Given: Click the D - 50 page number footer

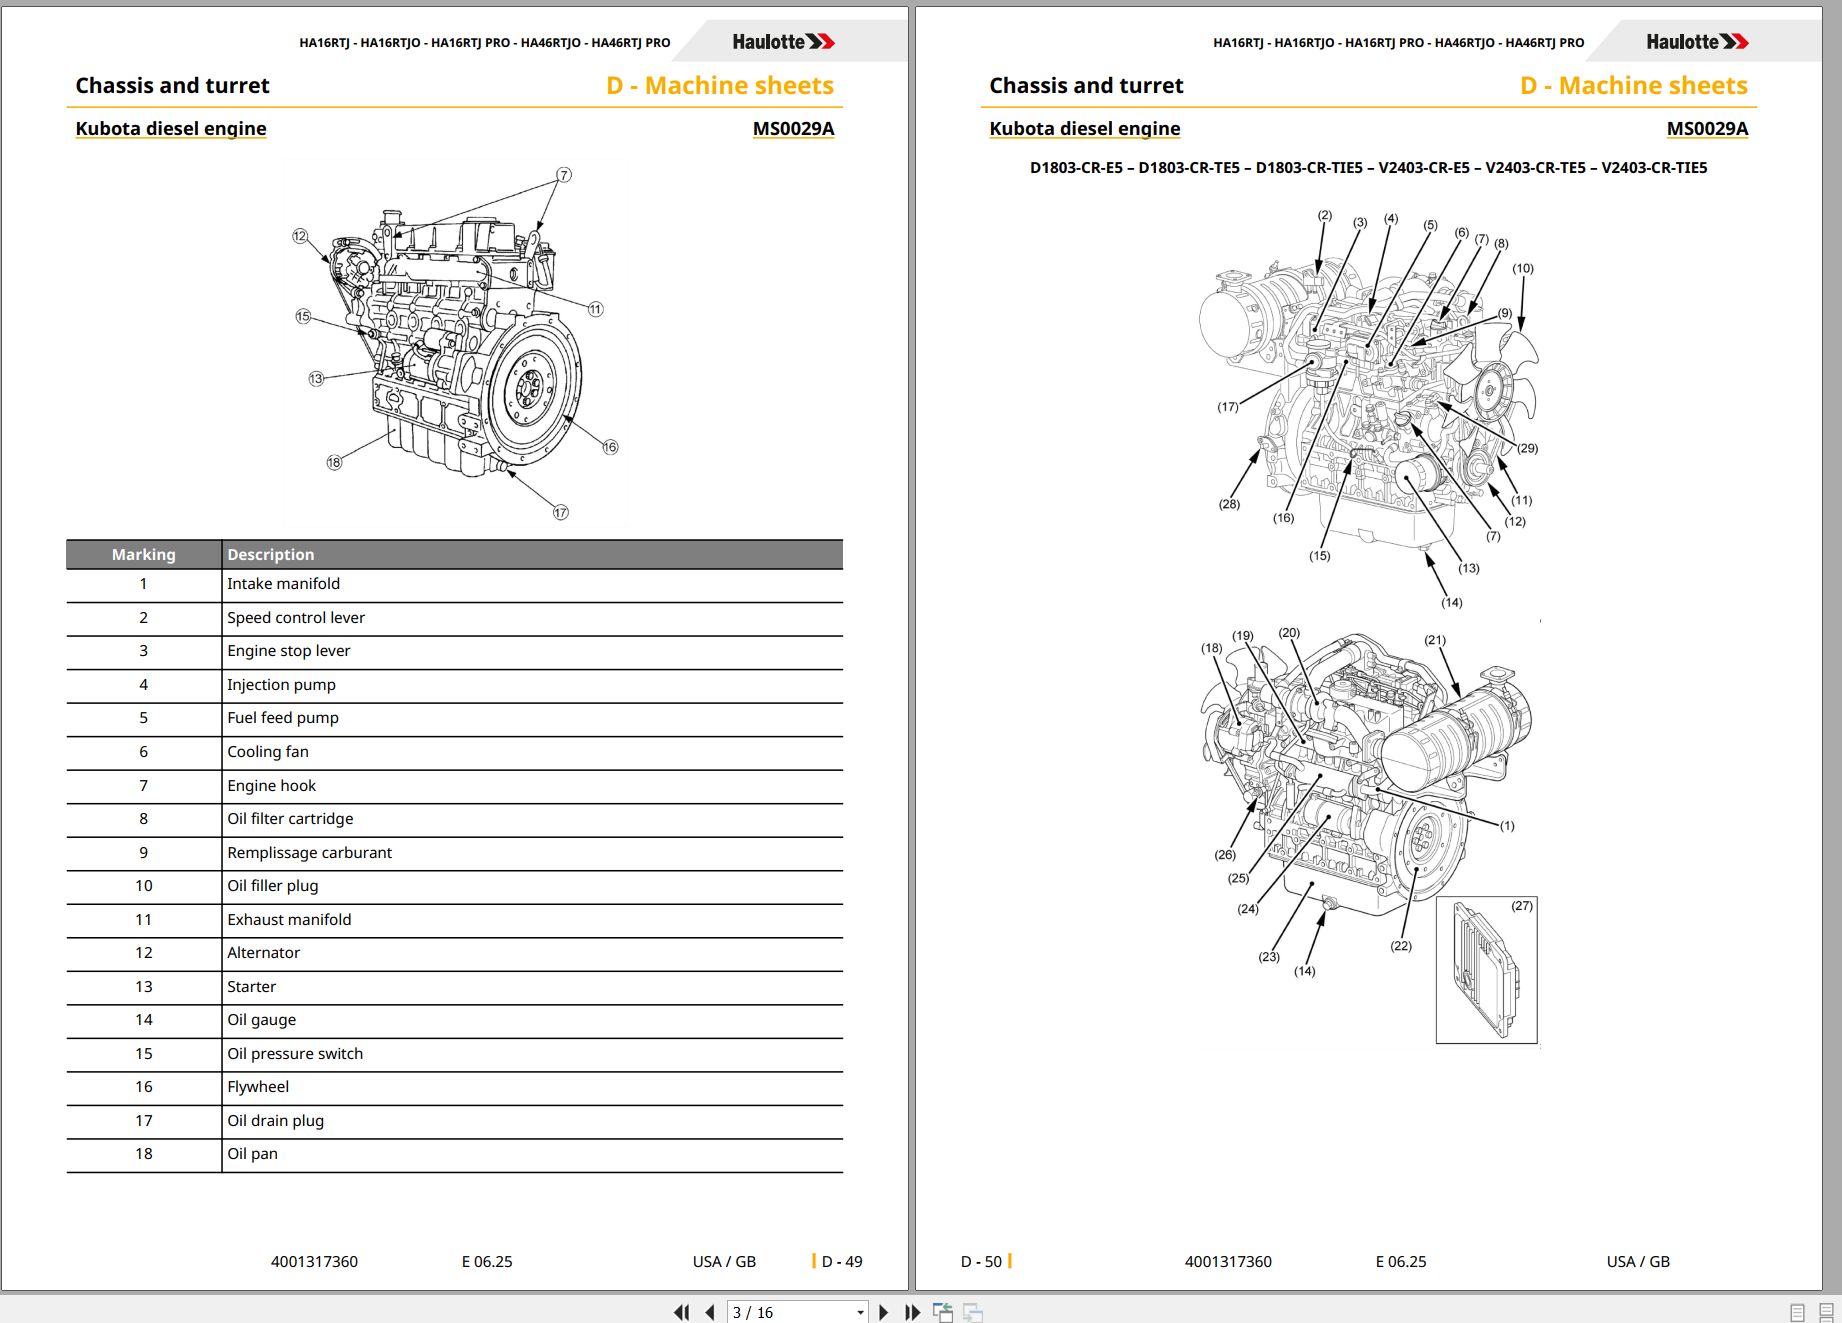Looking at the screenshot, I should (981, 1262).
